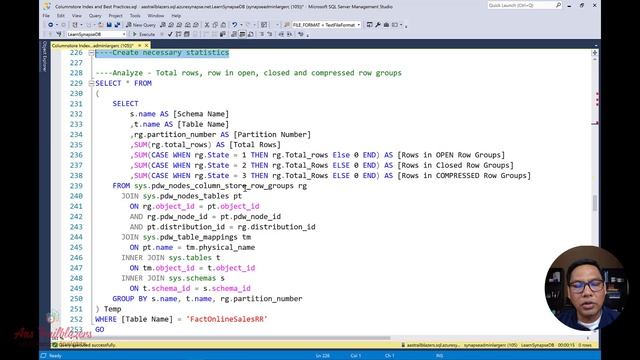Viewport: 640px width, 360px height.
Task: Click '[Rows in COMPRESSED Row Groups]' text
Action: 464,176
